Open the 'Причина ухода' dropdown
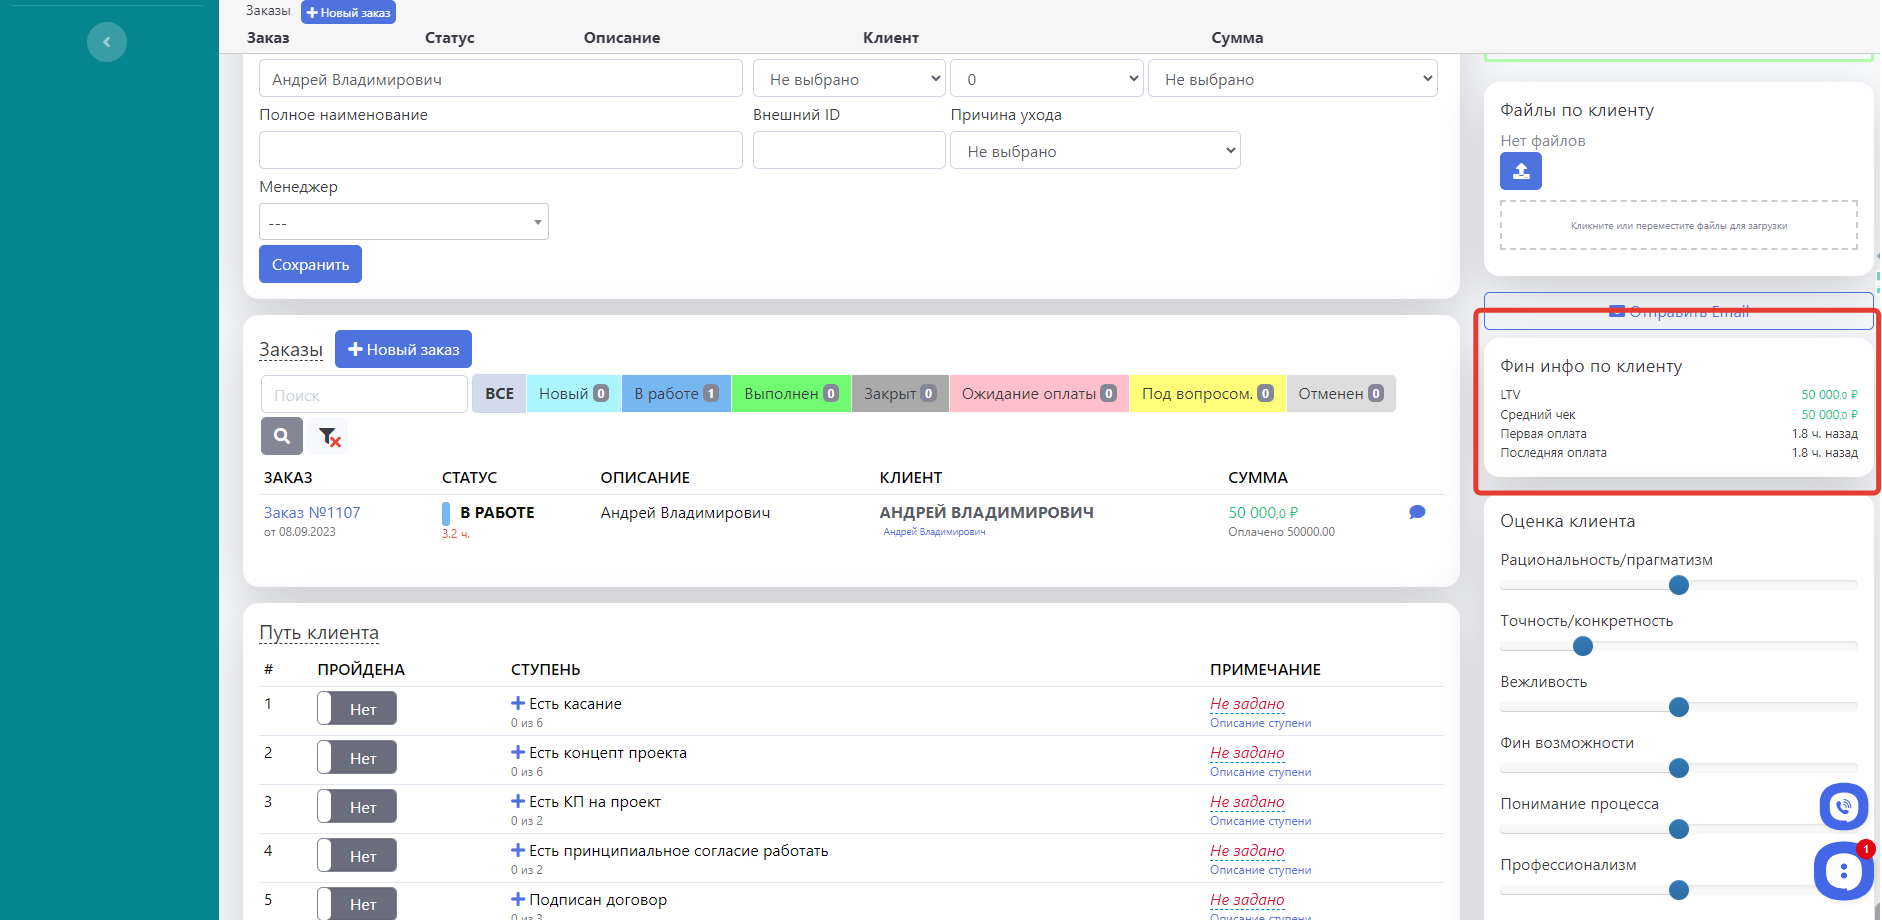This screenshot has height=920, width=1882. coord(1095,151)
